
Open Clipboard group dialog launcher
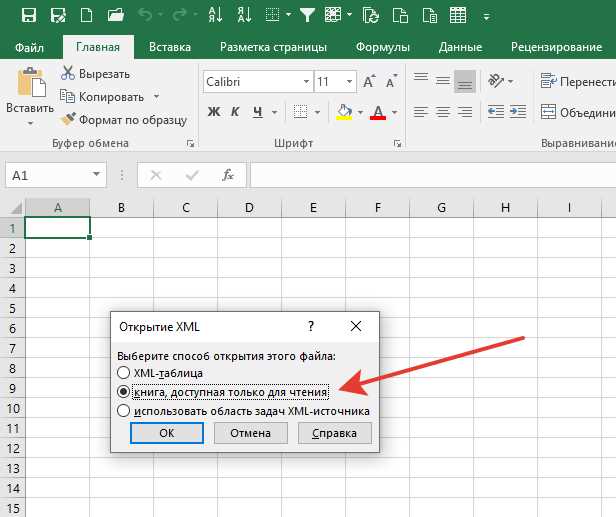coord(191,144)
